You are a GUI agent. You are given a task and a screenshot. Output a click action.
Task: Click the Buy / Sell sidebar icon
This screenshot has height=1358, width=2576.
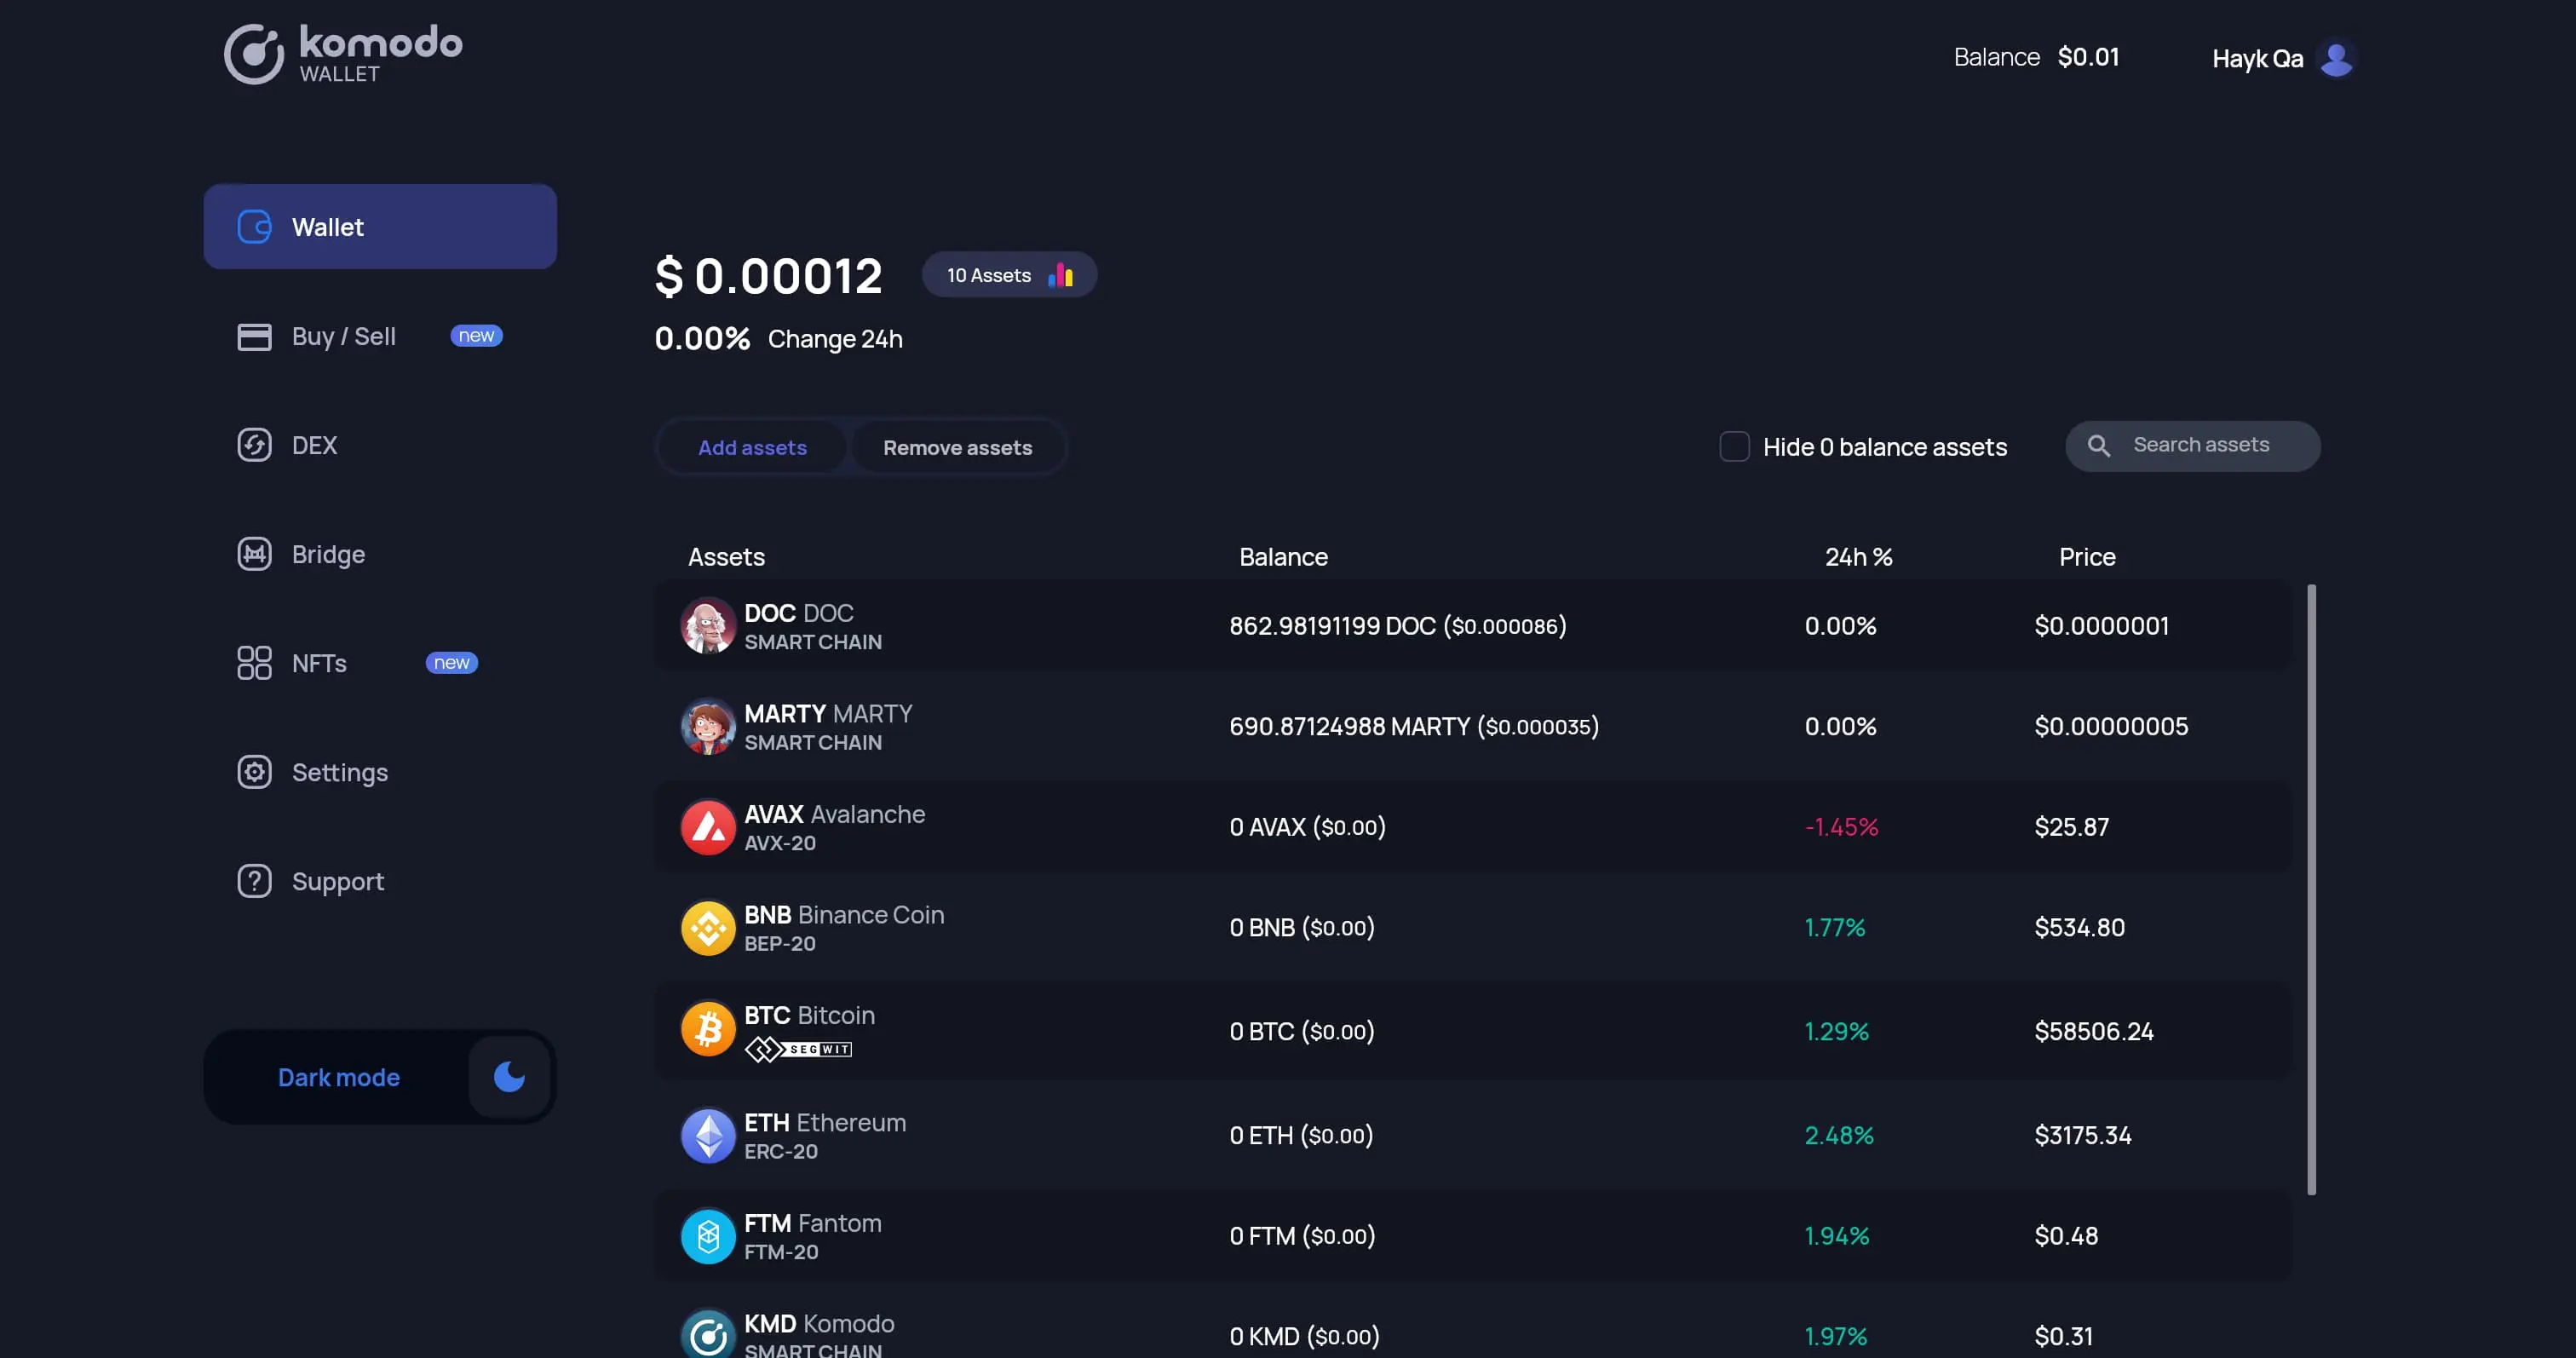pyautogui.click(x=252, y=336)
